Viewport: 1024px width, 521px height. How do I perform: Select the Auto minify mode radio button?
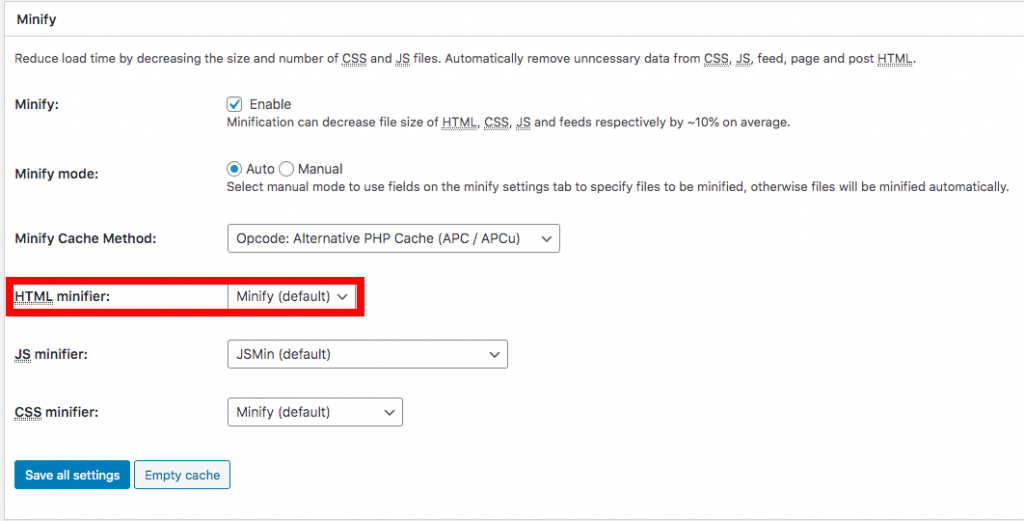[x=234, y=169]
